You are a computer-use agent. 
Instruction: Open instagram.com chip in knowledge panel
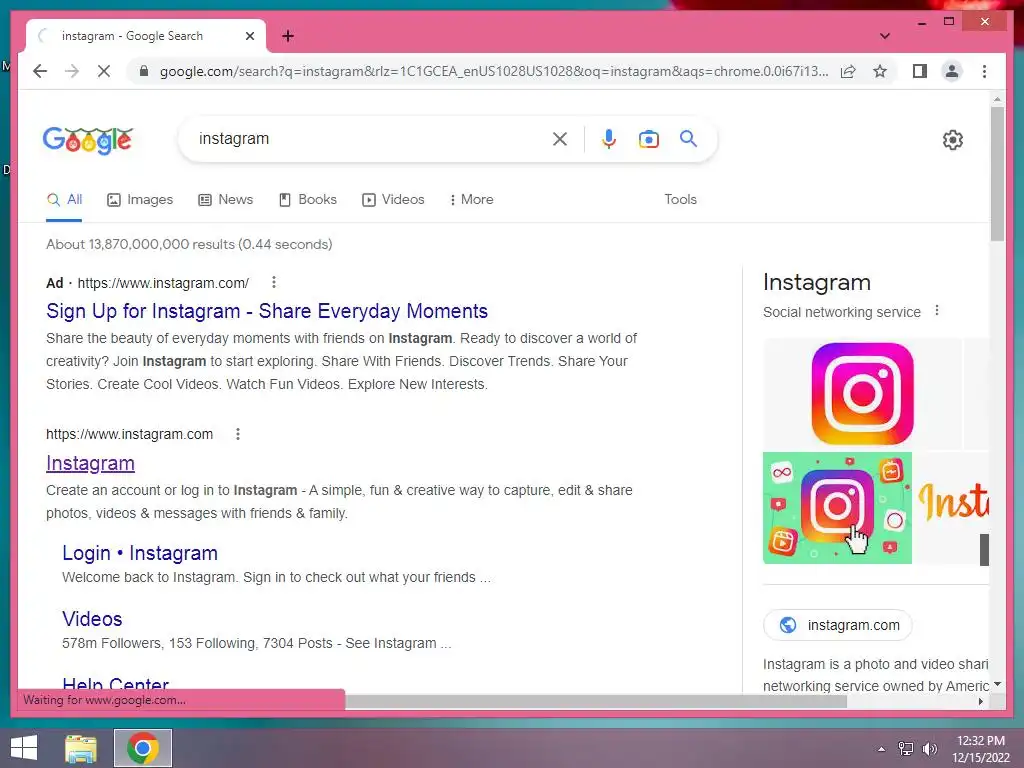click(838, 625)
